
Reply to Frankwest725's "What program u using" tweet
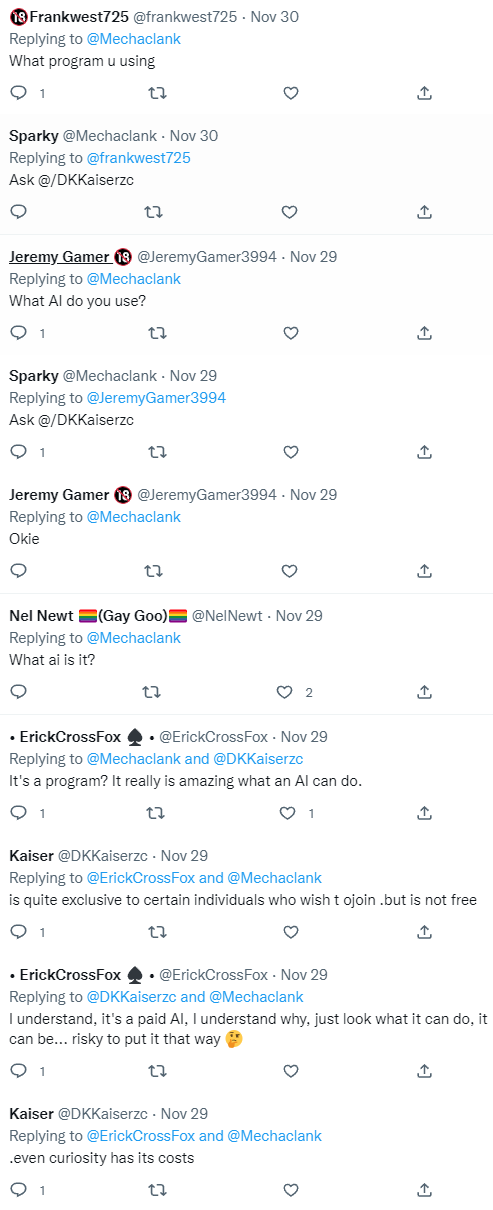tap(18, 93)
